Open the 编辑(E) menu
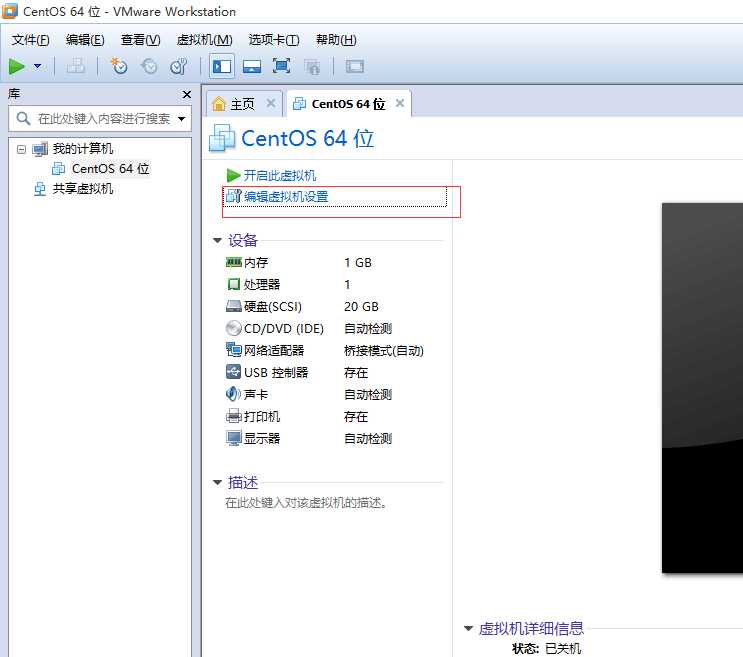This screenshot has height=657, width=743. (x=85, y=40)
